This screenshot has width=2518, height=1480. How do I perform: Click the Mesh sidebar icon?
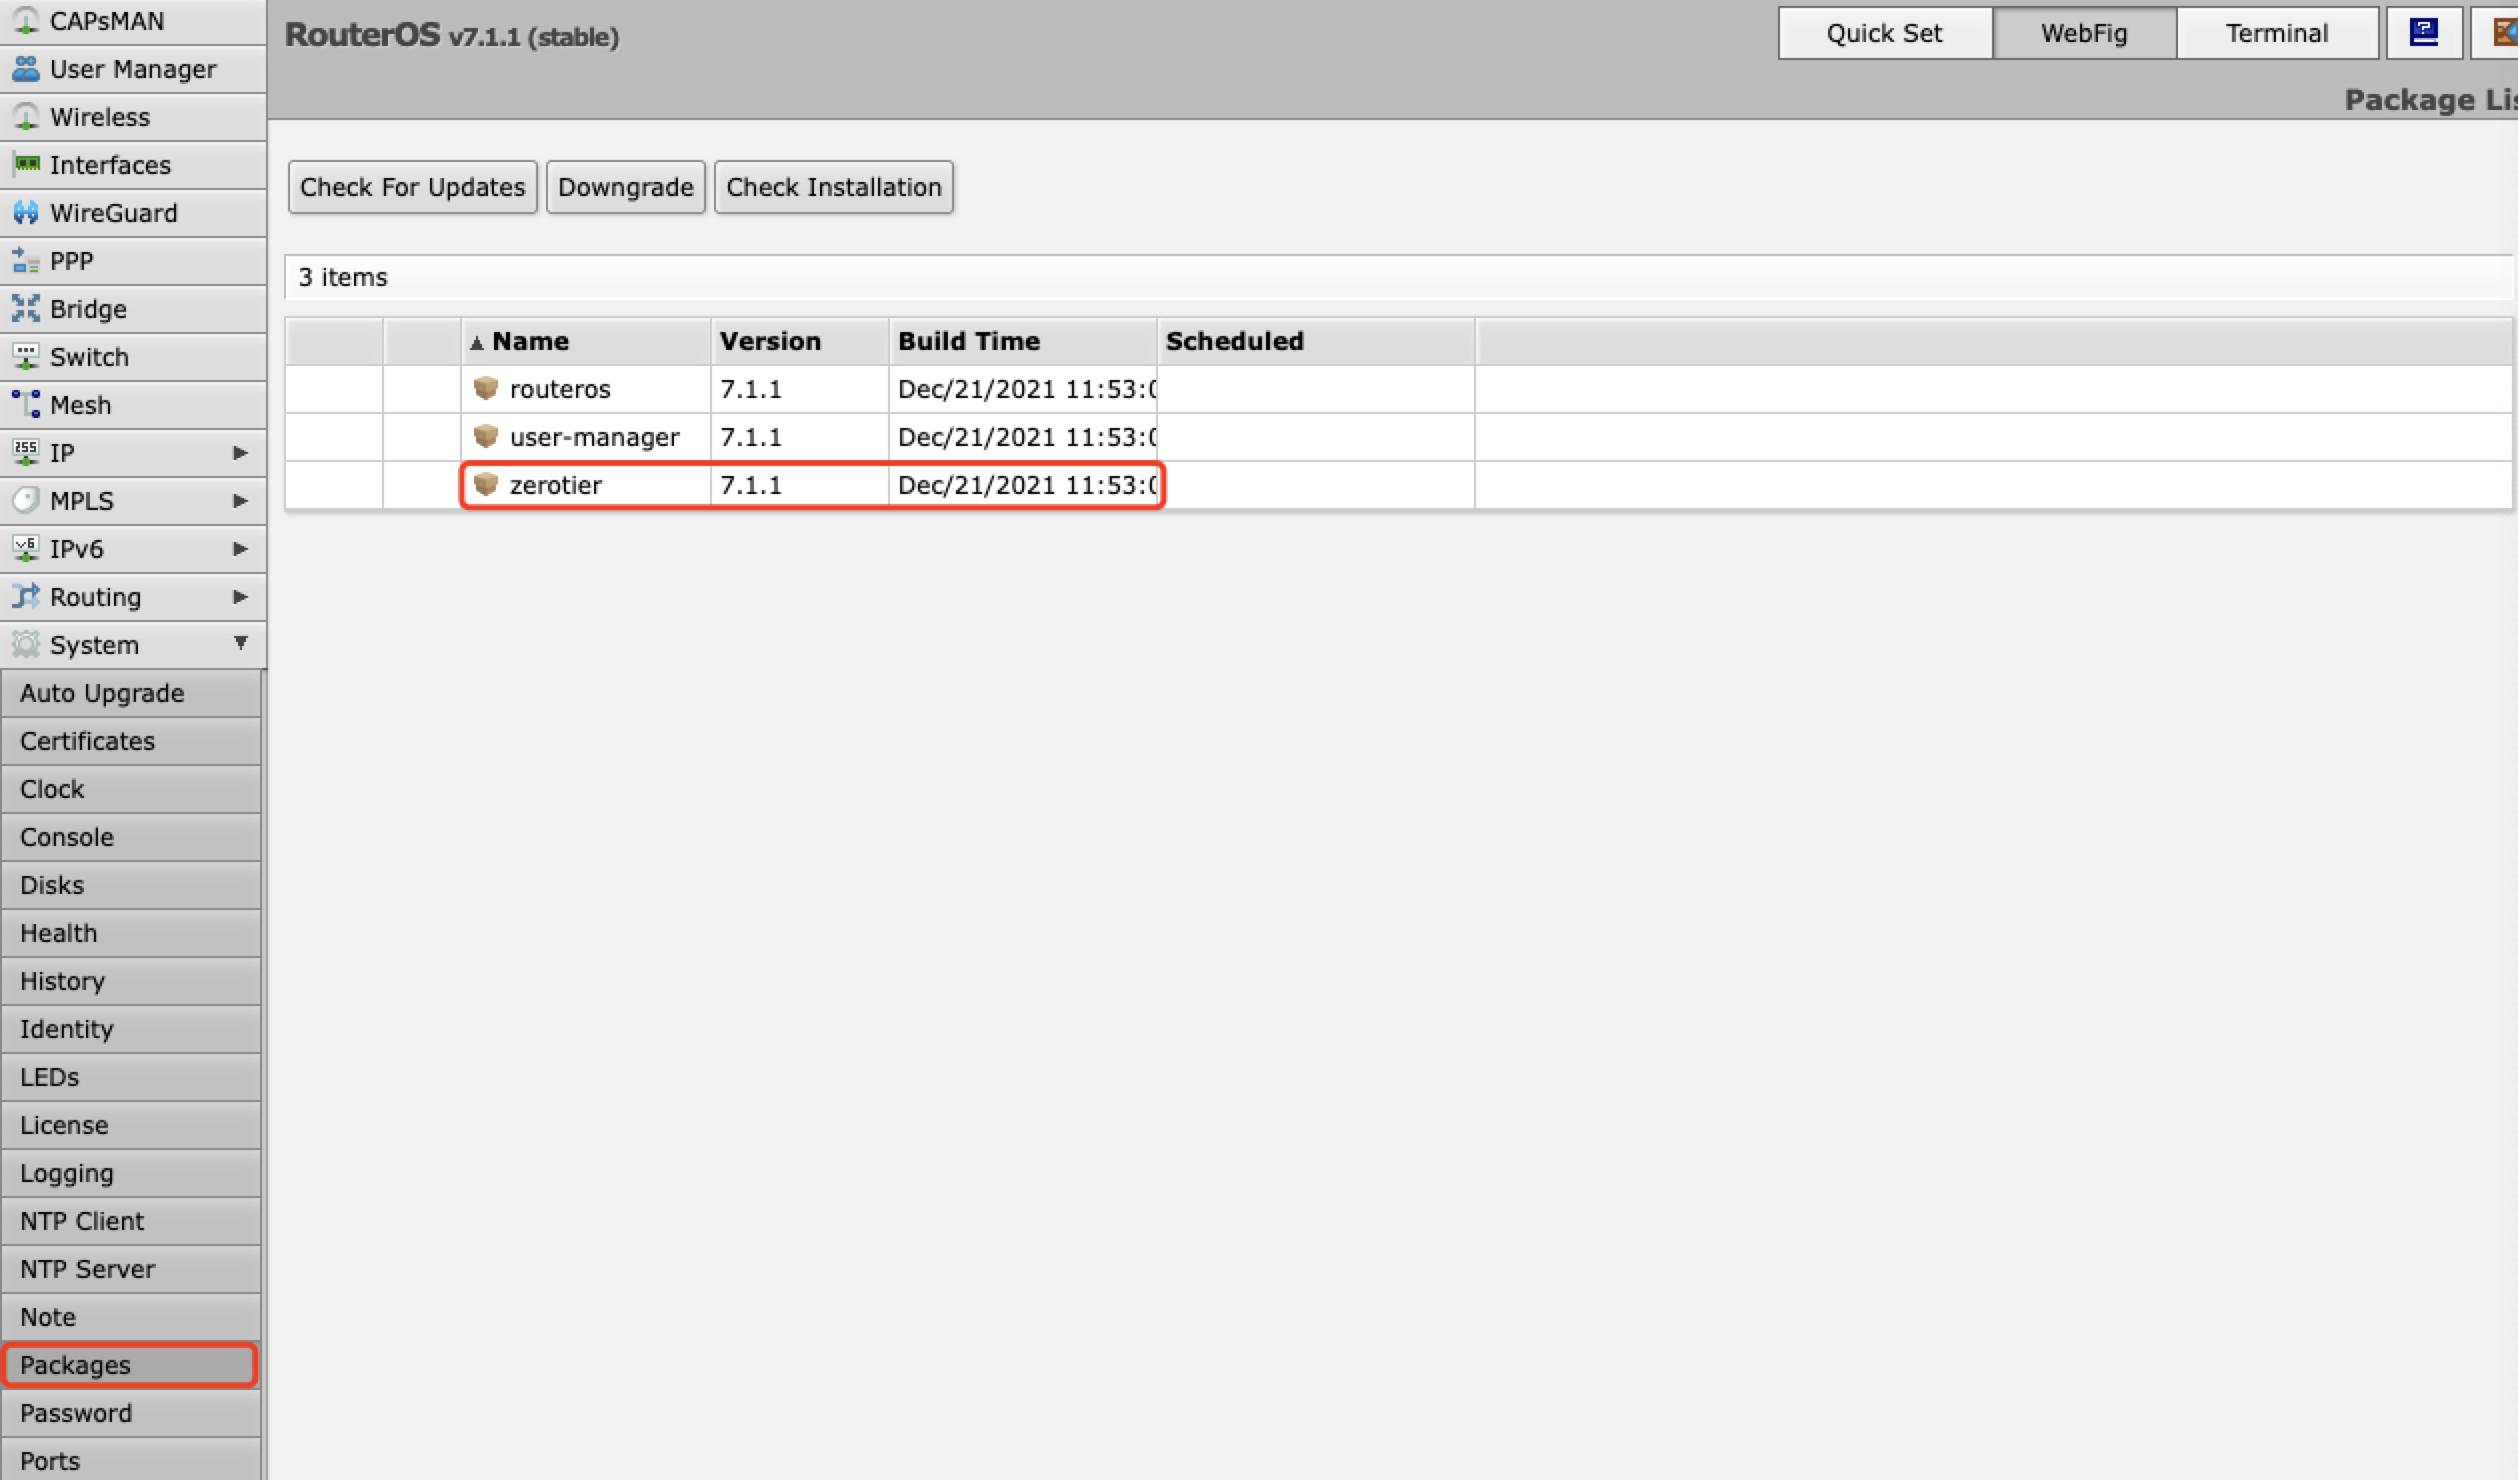tap(27, 404)
